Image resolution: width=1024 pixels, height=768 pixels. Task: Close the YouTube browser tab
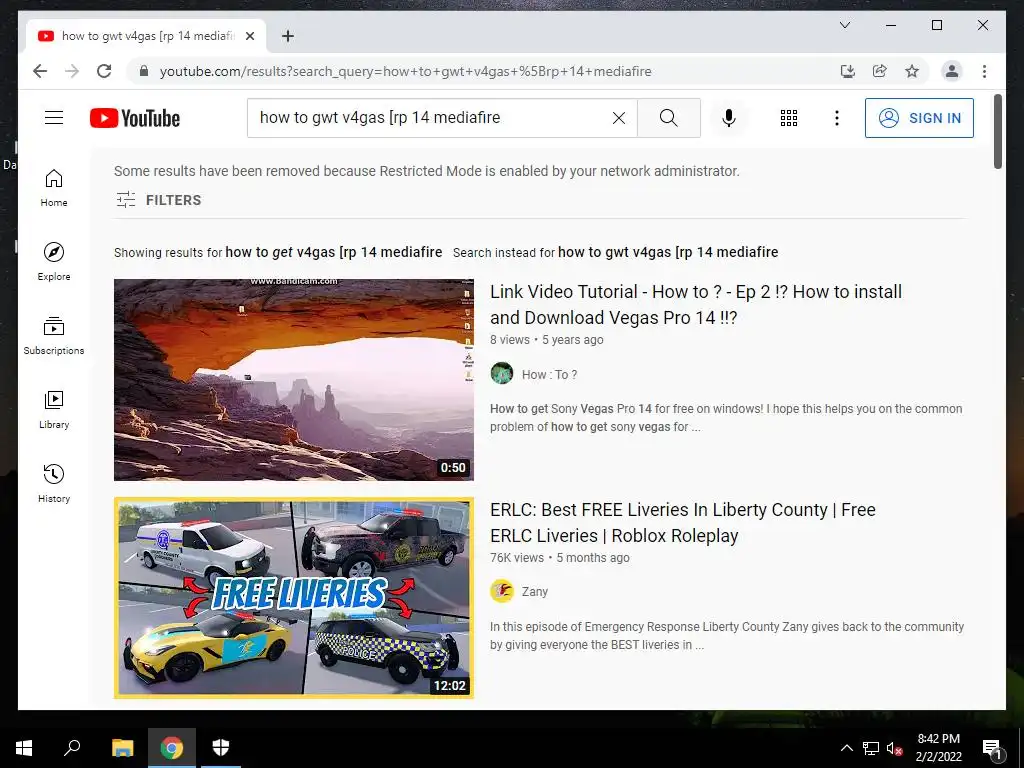click(x=250, y=36)
